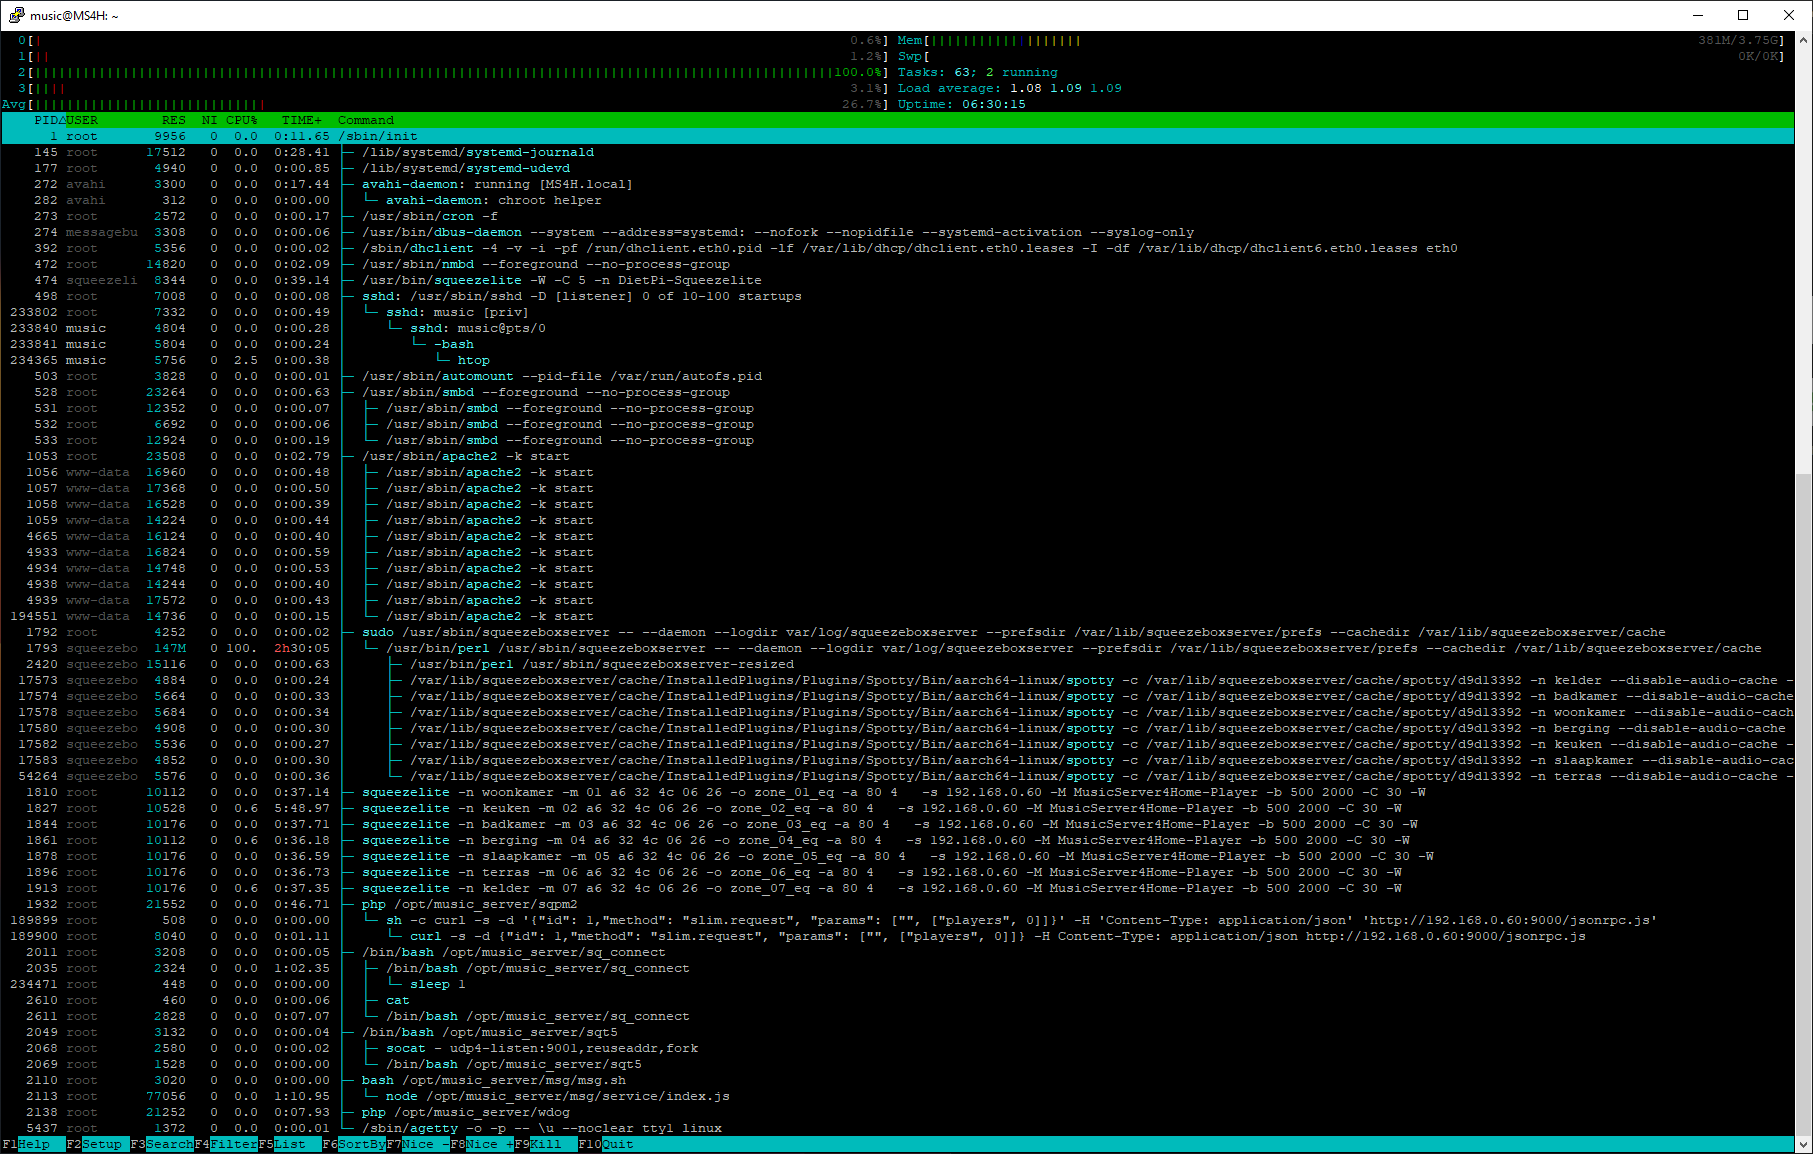The width and height of the screenshot is (1813, 1154).
Task: Click F9 Kill in the function bar
Action: [x=545, y=1144]
